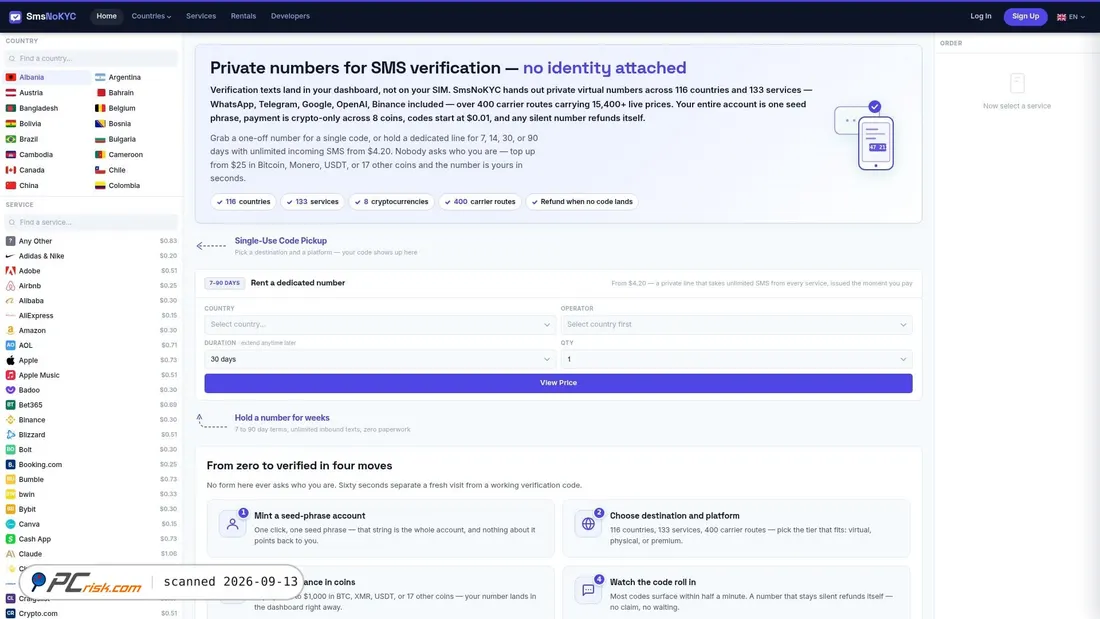
Task: Open the Duration 30 days dropdown
Action: (x=380, y=359)
